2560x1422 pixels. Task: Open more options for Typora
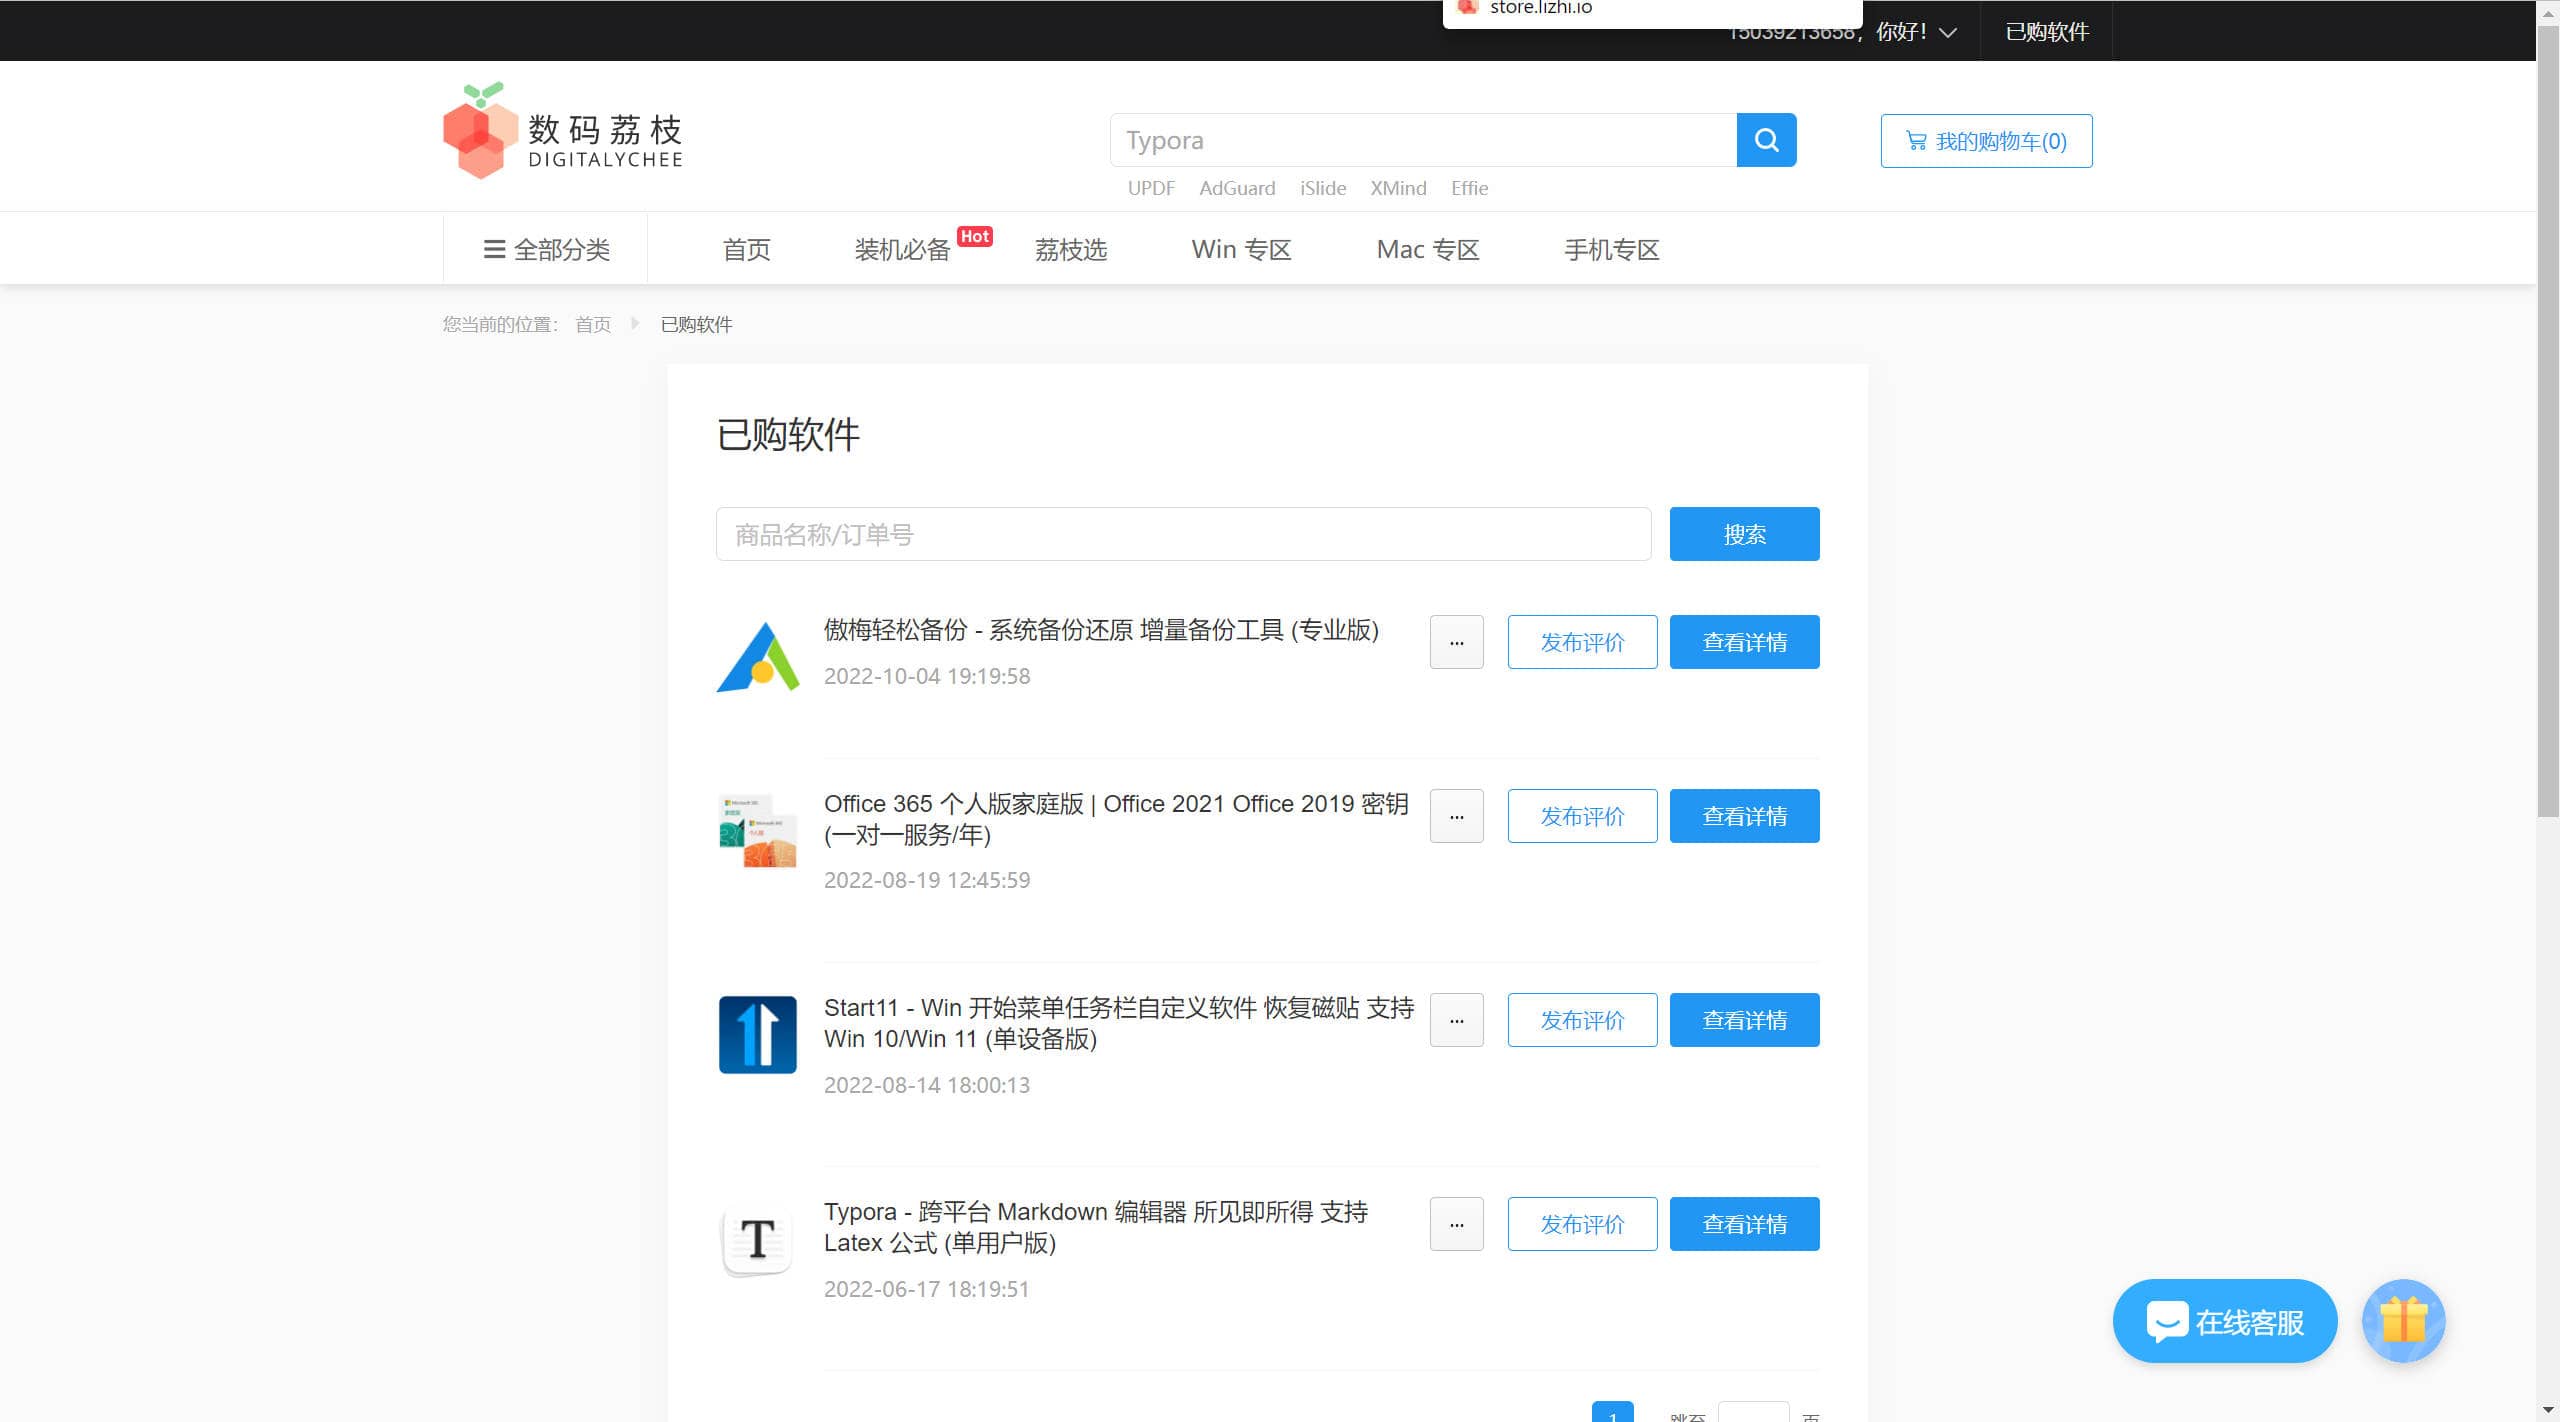pos(1456,1224)
